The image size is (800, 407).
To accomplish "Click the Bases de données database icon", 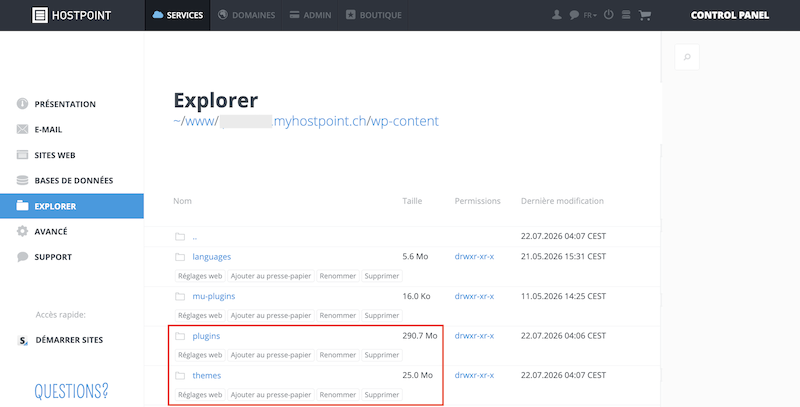I will click(22, 180).
